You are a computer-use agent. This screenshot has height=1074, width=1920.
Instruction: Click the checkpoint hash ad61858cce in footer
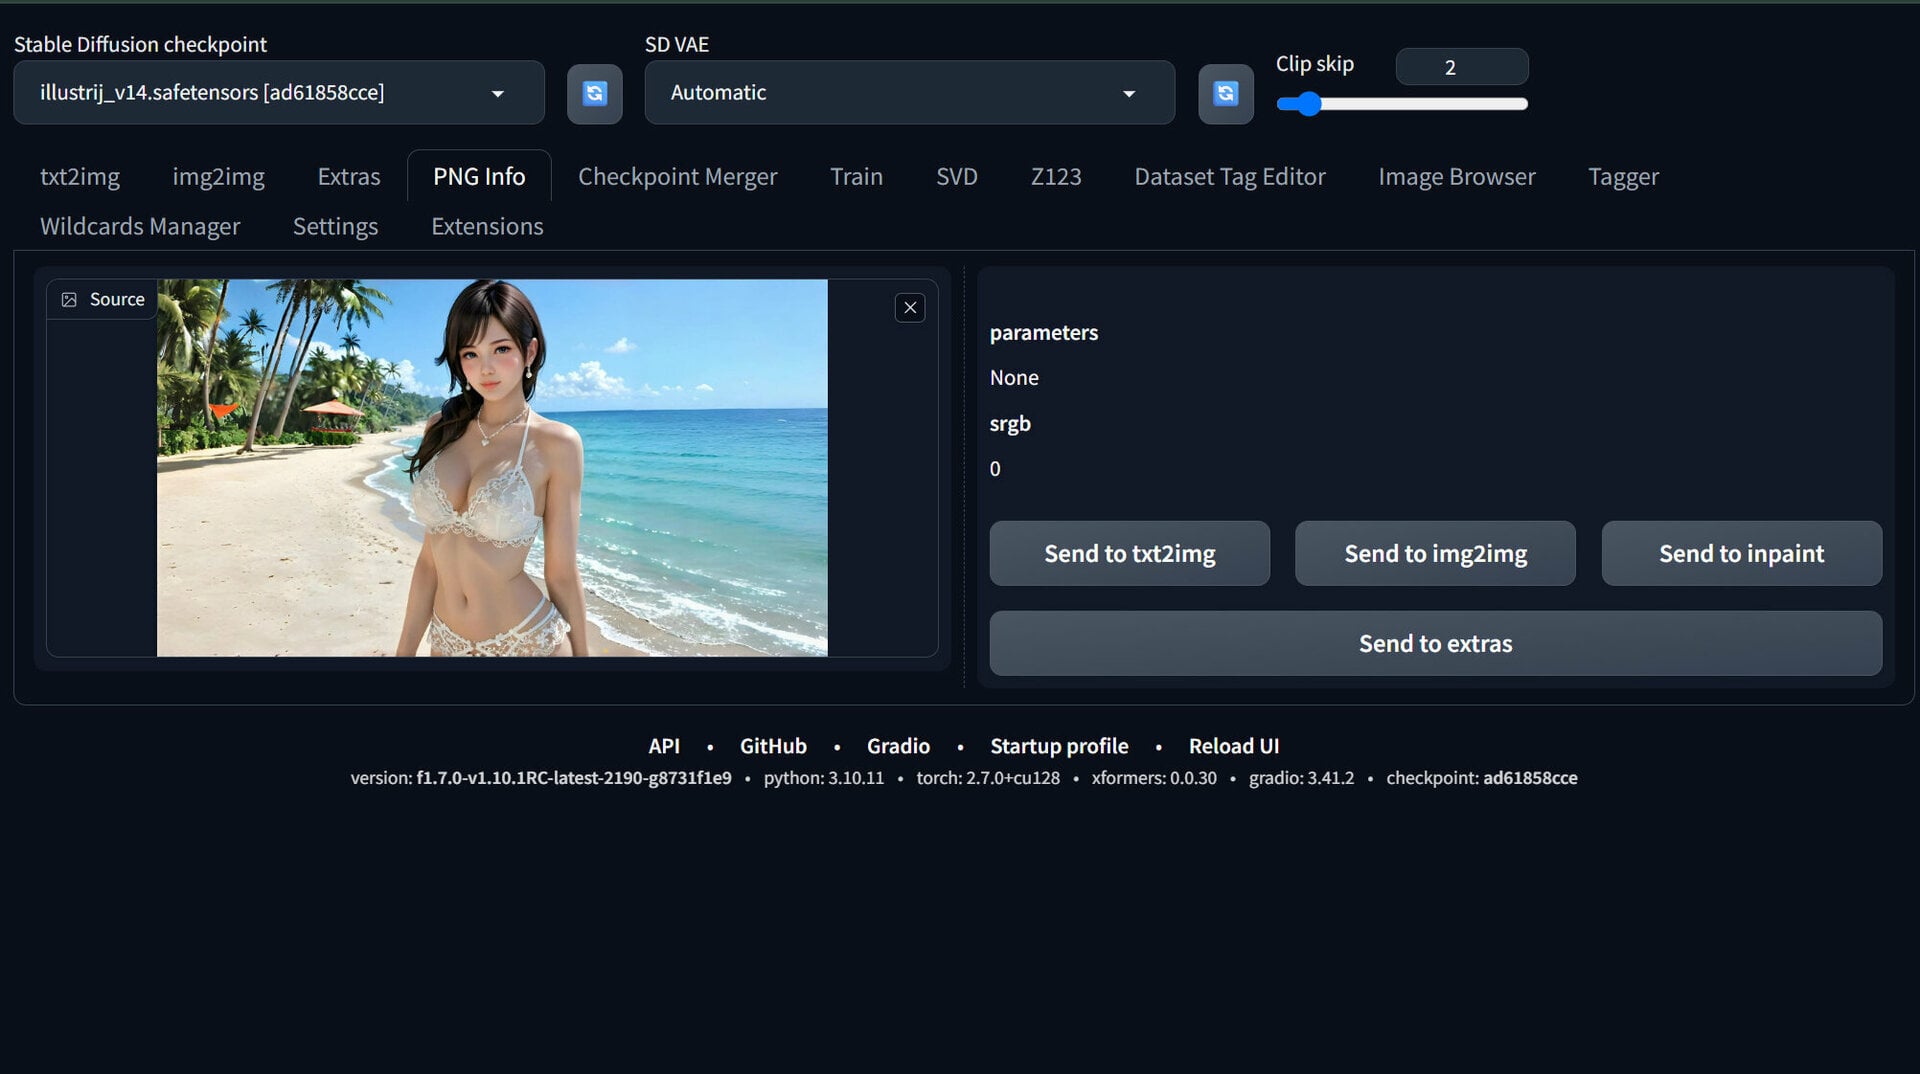pos(1530,778)
